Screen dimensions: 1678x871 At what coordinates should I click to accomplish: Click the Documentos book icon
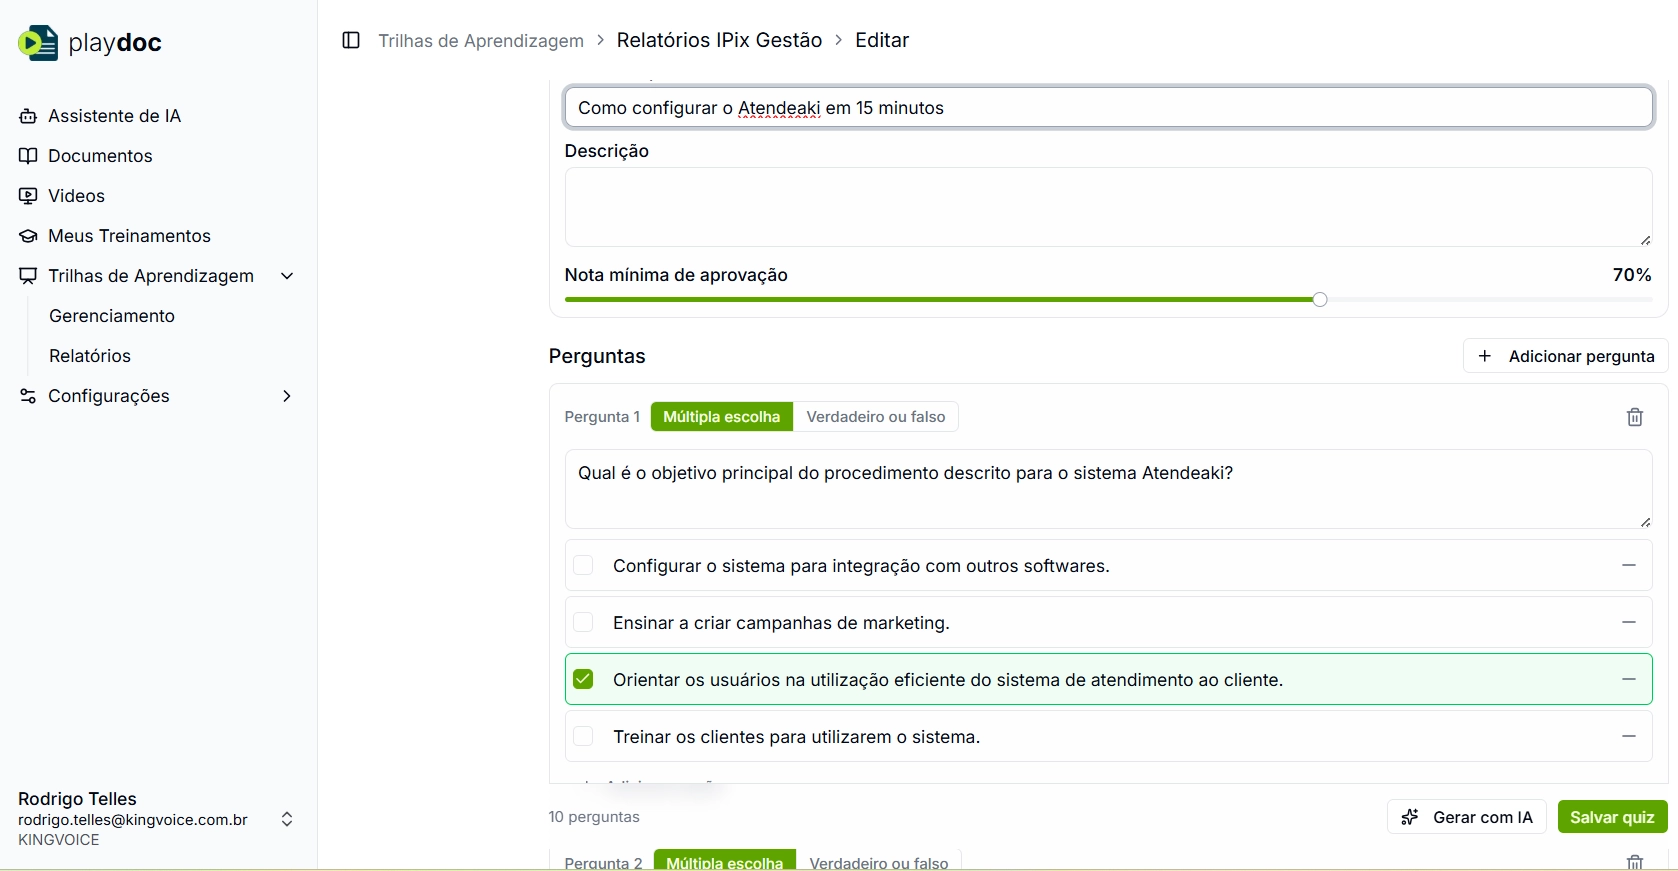pyautogui.click(x=28, y=156)
